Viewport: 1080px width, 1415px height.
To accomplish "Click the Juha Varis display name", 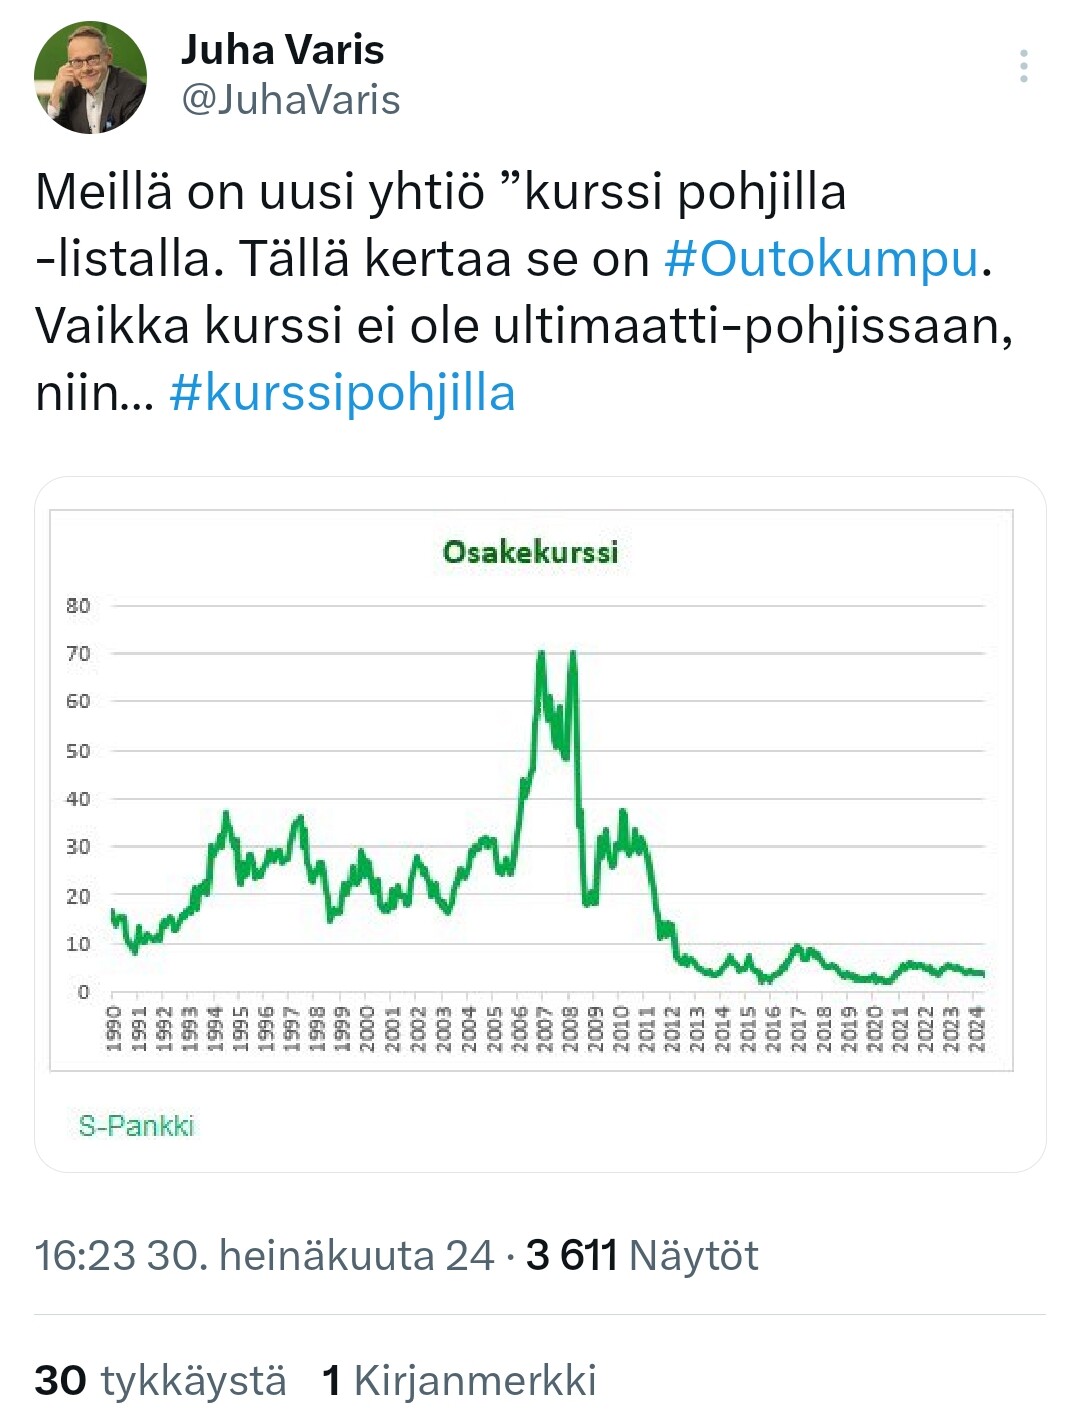I will point(282,50).
